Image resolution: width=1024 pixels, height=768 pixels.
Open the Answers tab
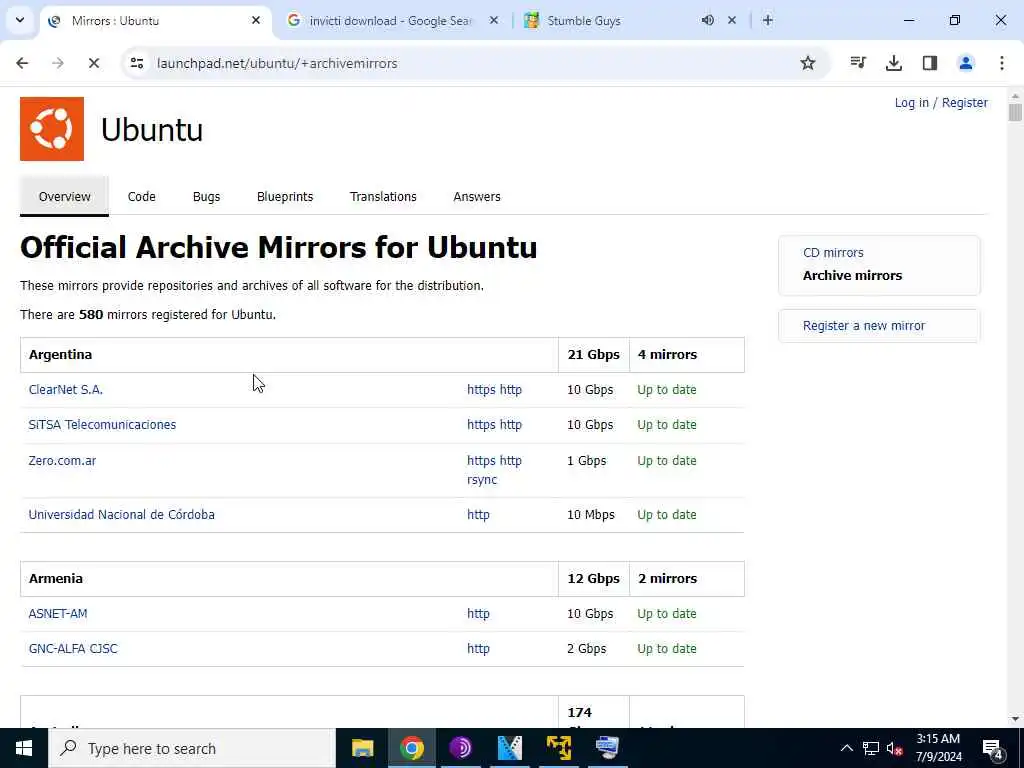pos(477,197)
